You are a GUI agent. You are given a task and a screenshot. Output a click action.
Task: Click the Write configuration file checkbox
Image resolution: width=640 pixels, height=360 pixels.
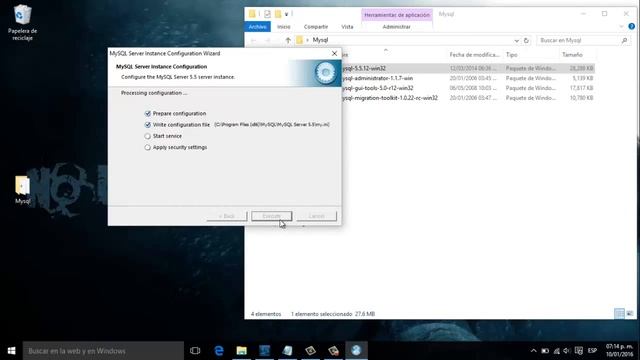148,125
